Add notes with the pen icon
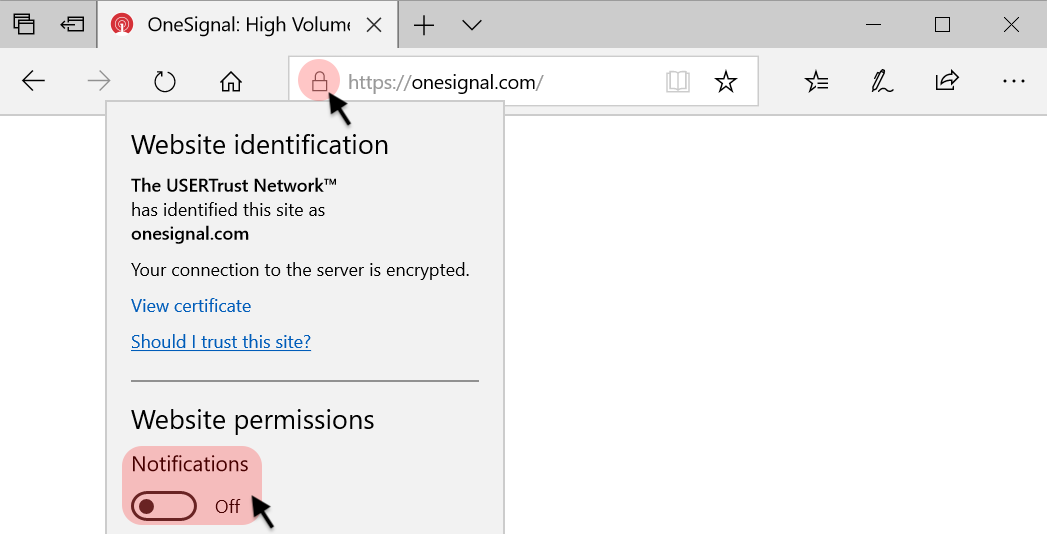Image resolution: width=1047 pixels, height=534 pixels. 882,82
